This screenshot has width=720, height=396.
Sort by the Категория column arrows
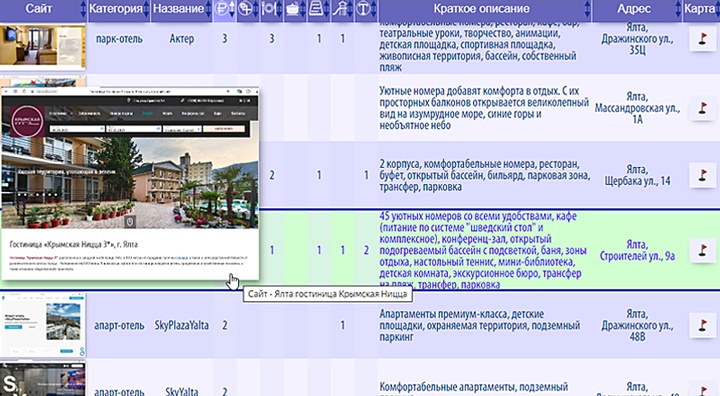[x=146, y=9]
